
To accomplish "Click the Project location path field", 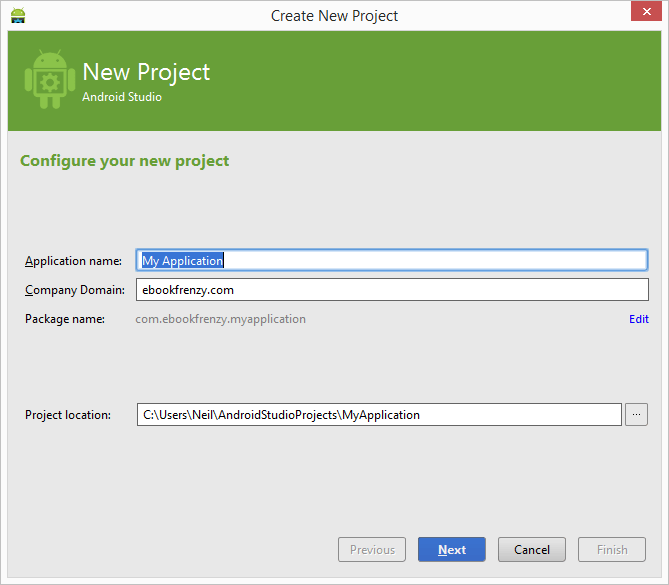I will 379,414.
